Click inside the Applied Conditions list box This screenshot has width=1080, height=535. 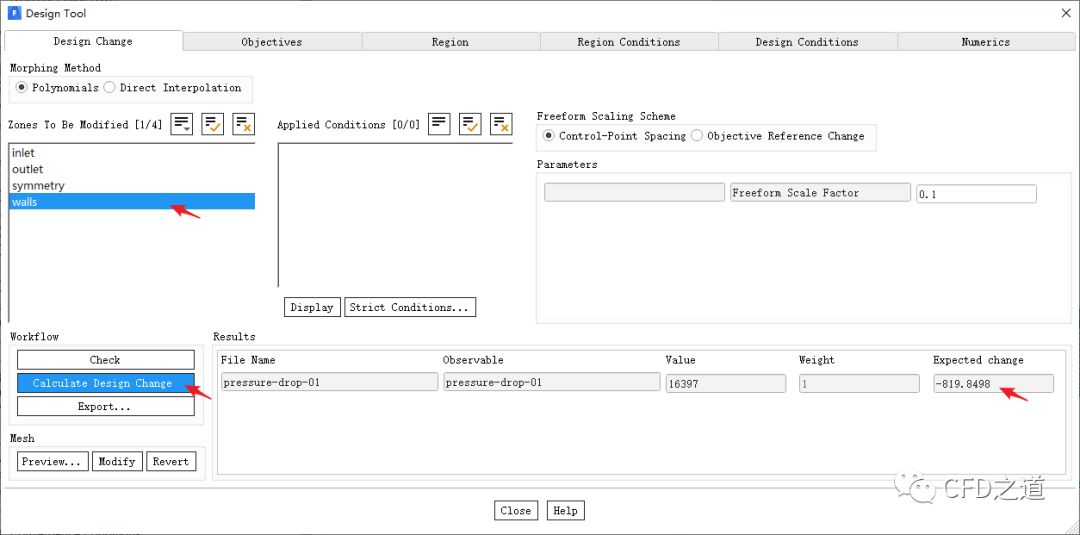pyautogui.click(x=395, y=215)
